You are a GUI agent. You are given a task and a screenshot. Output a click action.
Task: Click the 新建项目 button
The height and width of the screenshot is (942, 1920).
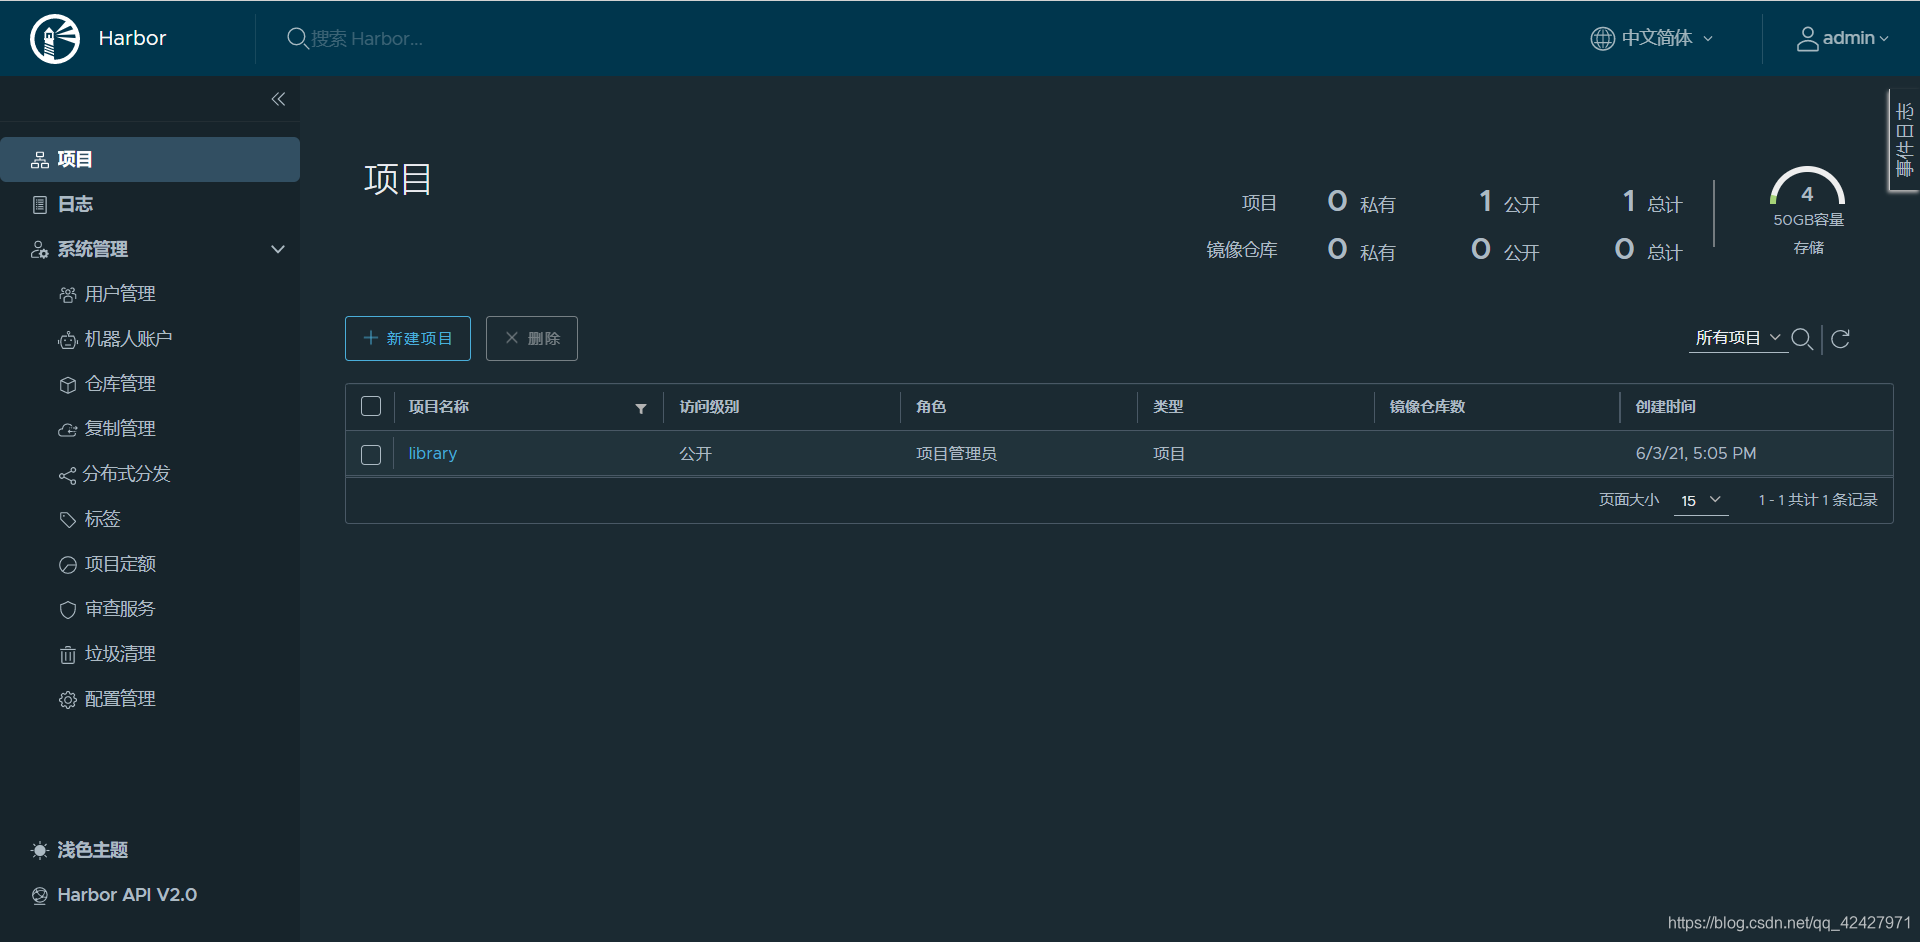pos(408,338)
